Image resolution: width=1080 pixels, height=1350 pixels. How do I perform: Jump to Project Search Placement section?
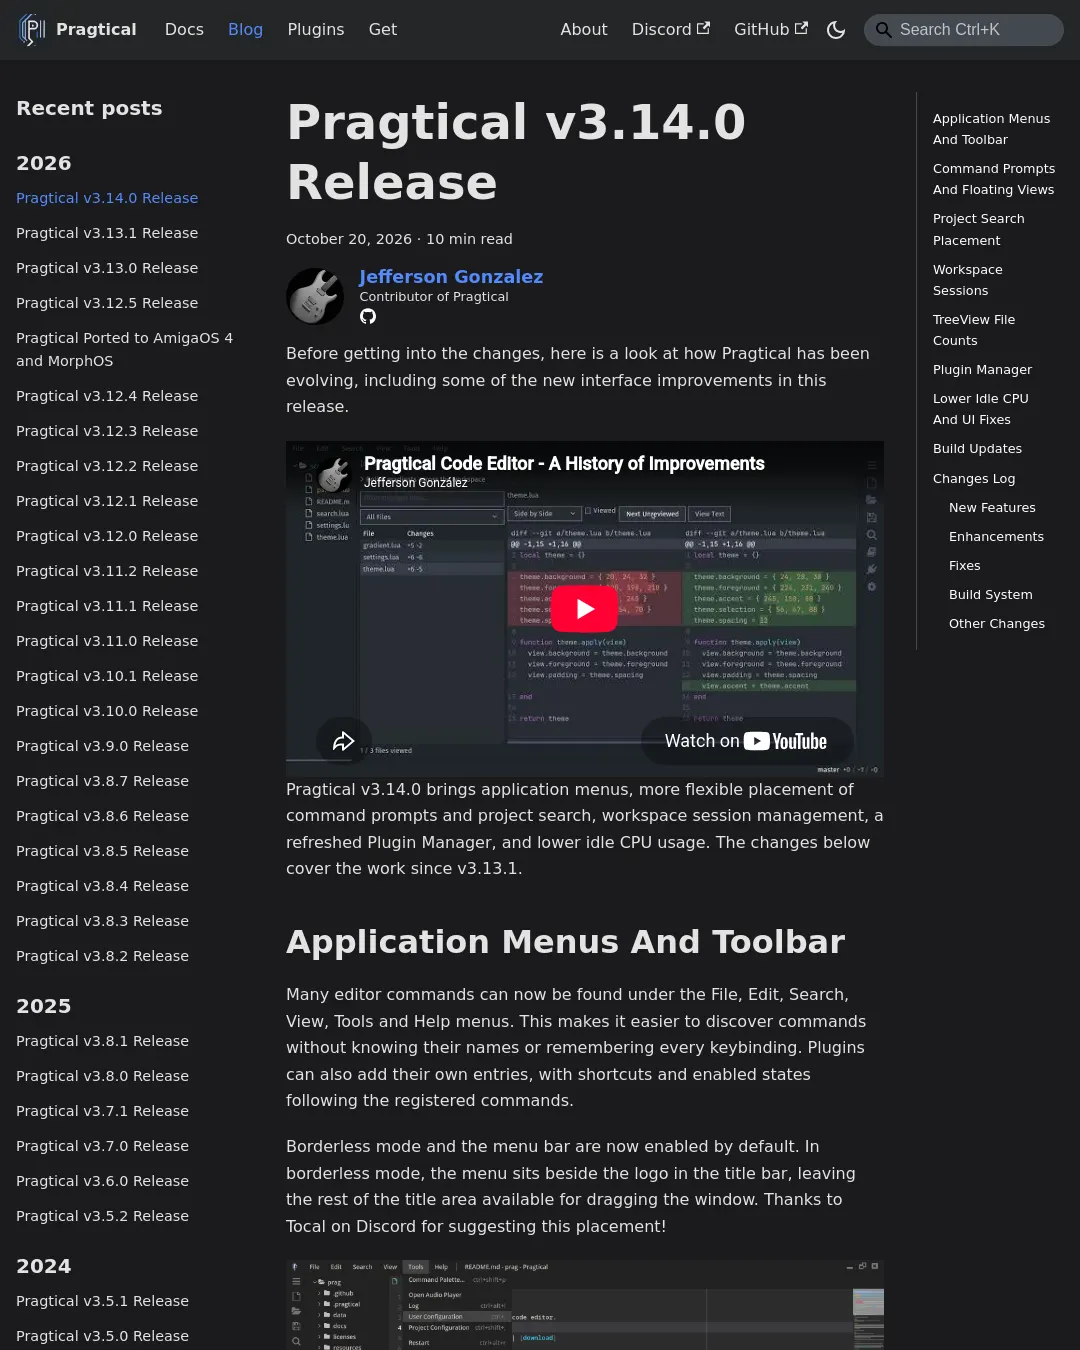(x=978, y=229)
